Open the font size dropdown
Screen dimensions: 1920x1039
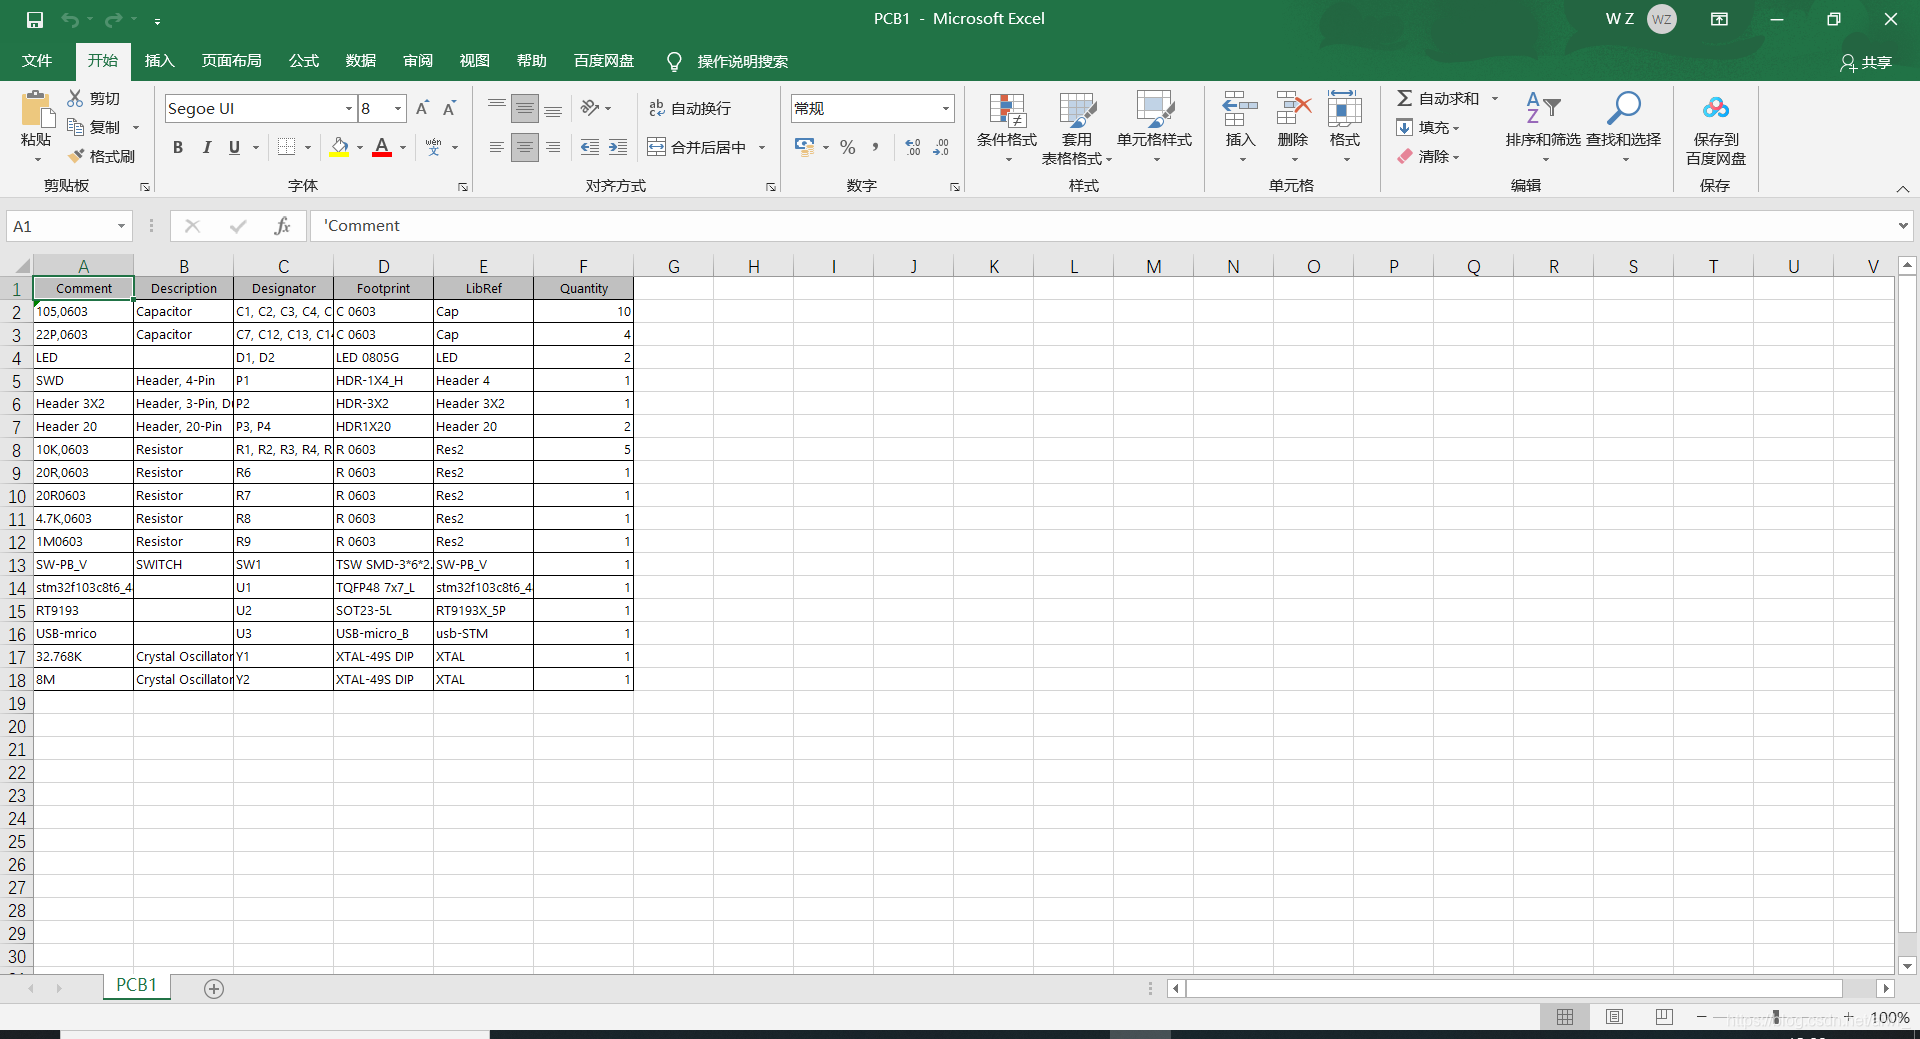[x=398, y=108]
